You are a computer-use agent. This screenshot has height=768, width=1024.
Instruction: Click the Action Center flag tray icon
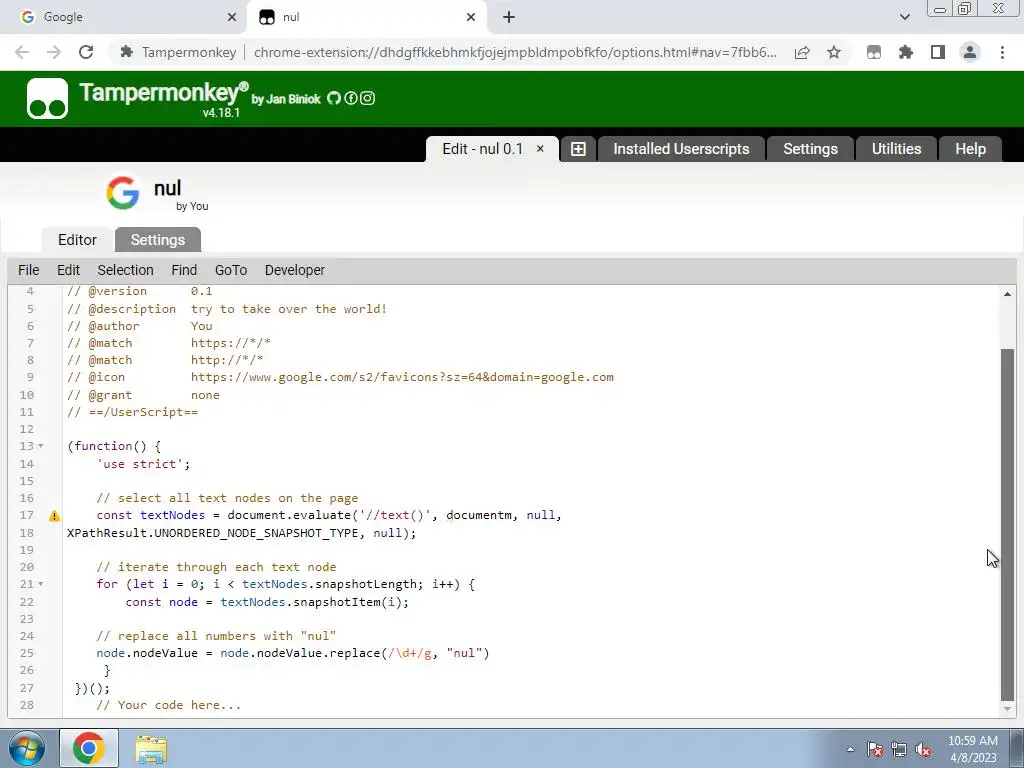click(x=875, y=749)
